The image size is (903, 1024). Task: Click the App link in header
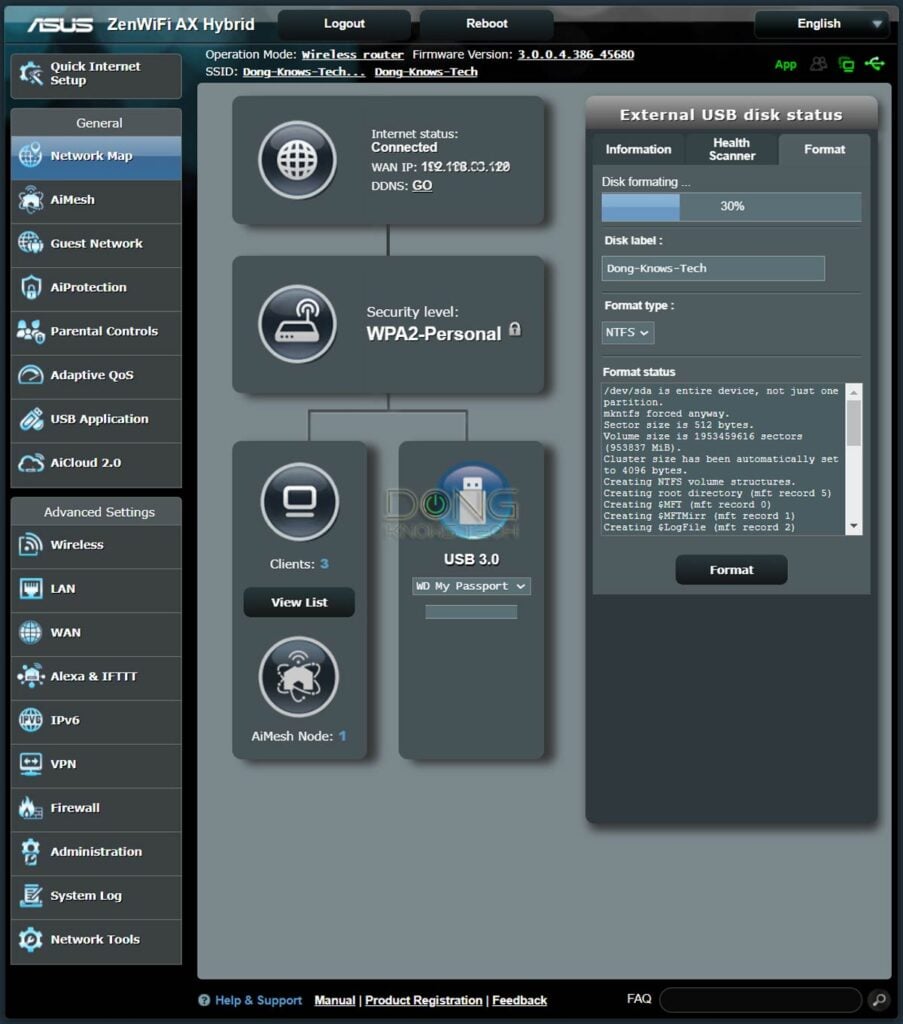pyautogui.click(x=785, y=64)
